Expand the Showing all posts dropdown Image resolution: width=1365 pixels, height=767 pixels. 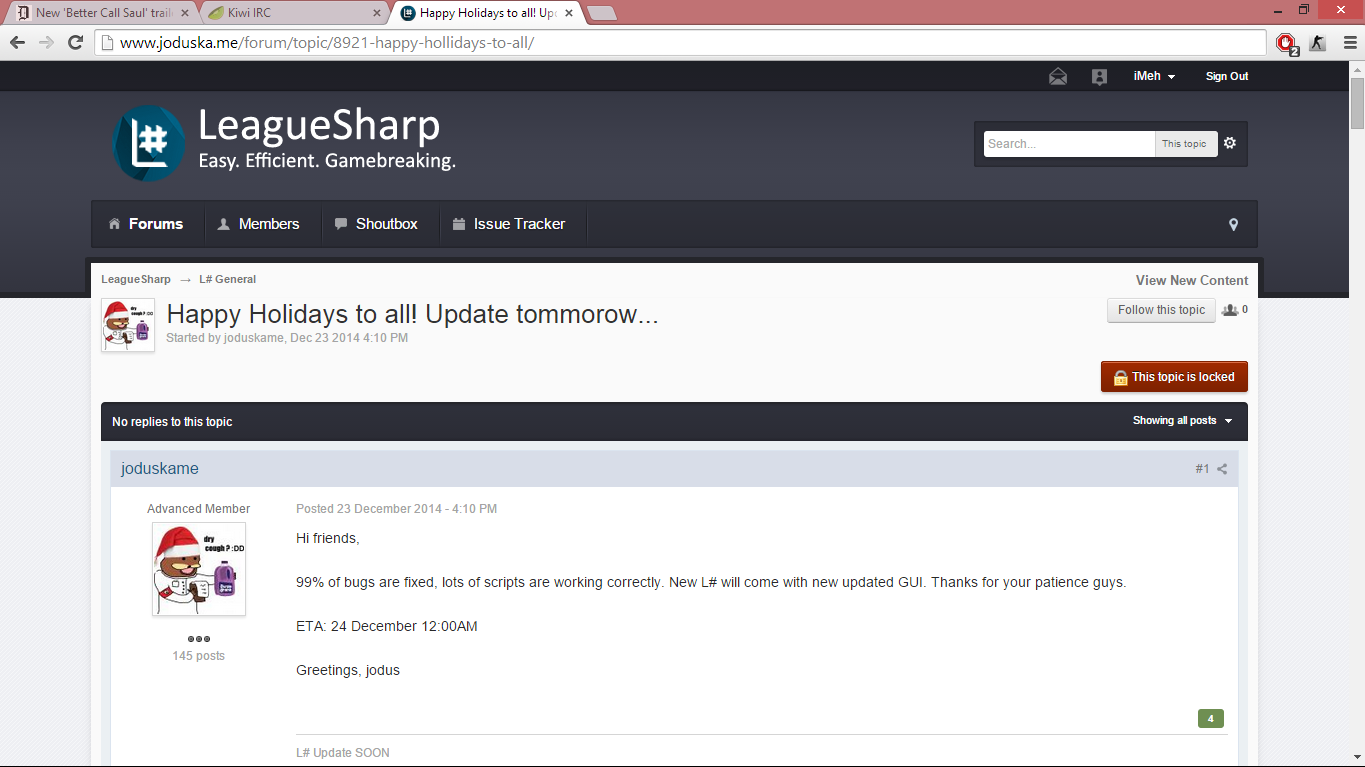pyautogui.click(x=1183, y=421)
